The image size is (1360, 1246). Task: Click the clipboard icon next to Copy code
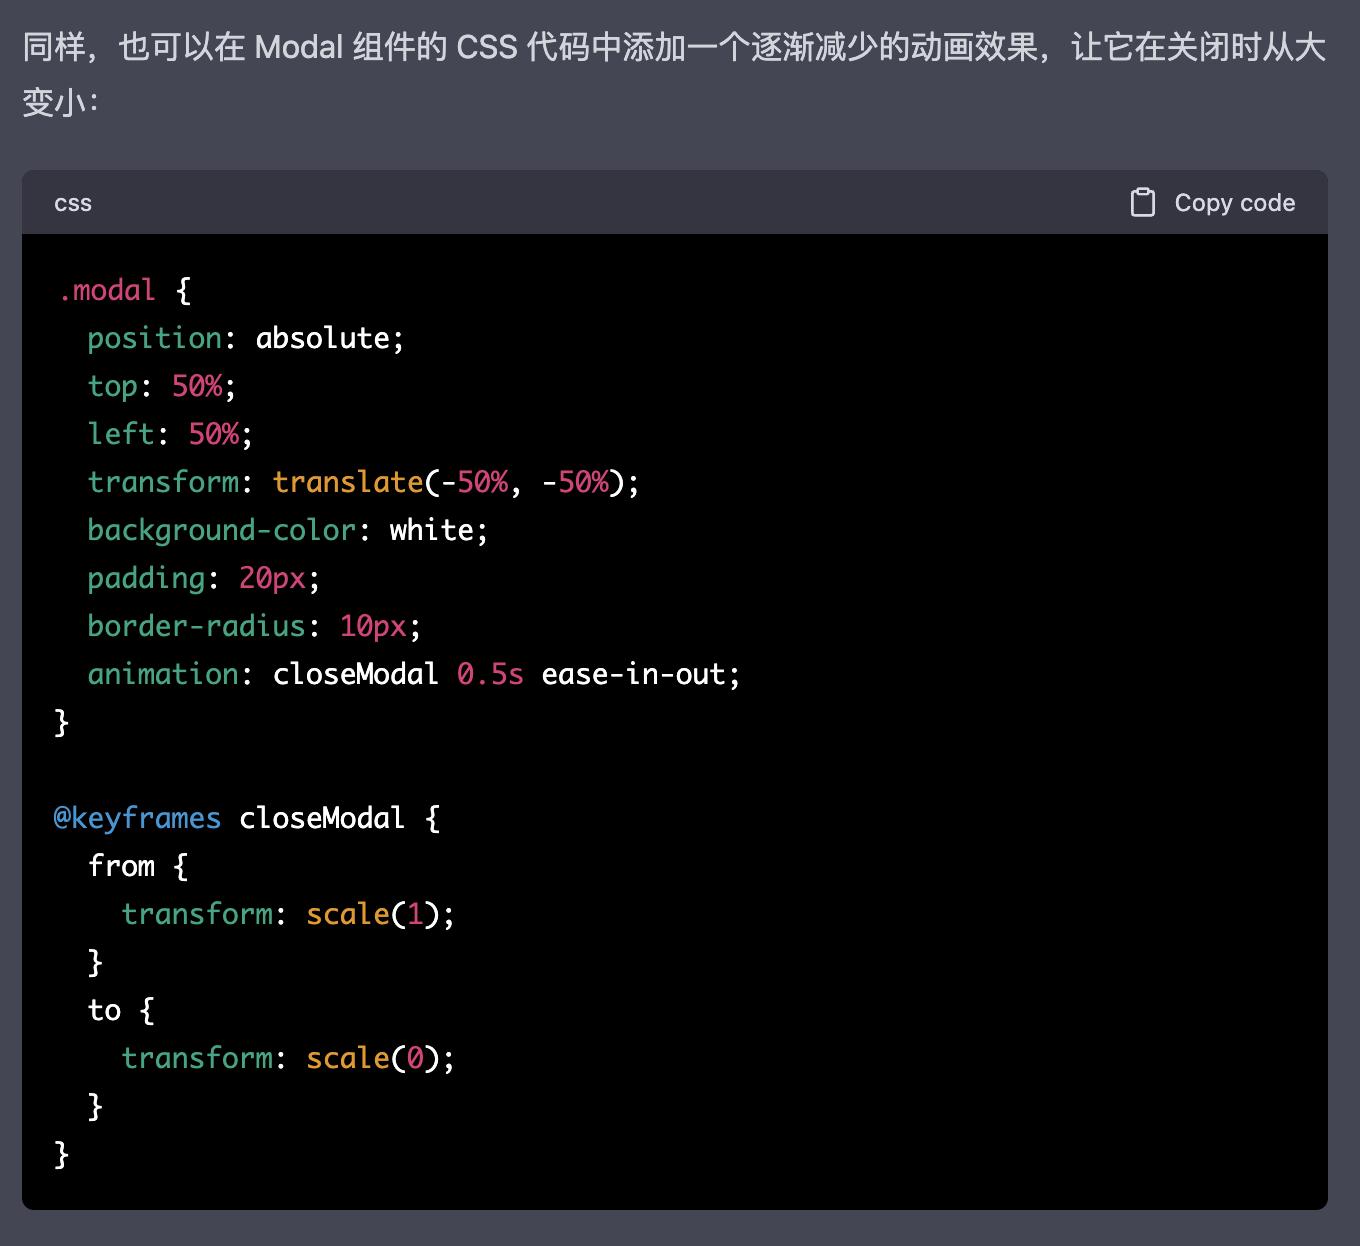1142,202
